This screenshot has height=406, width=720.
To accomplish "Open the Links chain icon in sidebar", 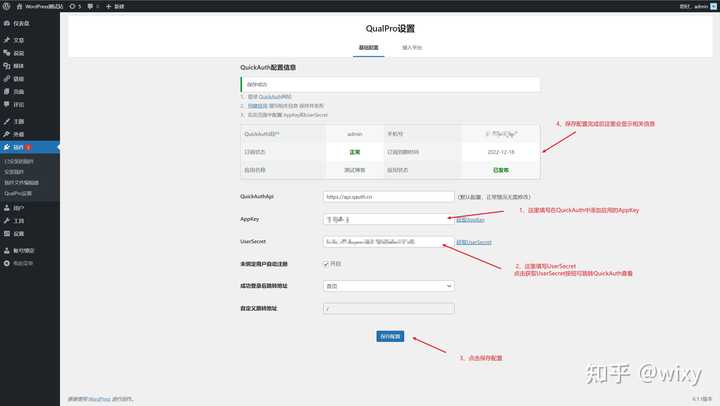I will click(x=7, y=79).
